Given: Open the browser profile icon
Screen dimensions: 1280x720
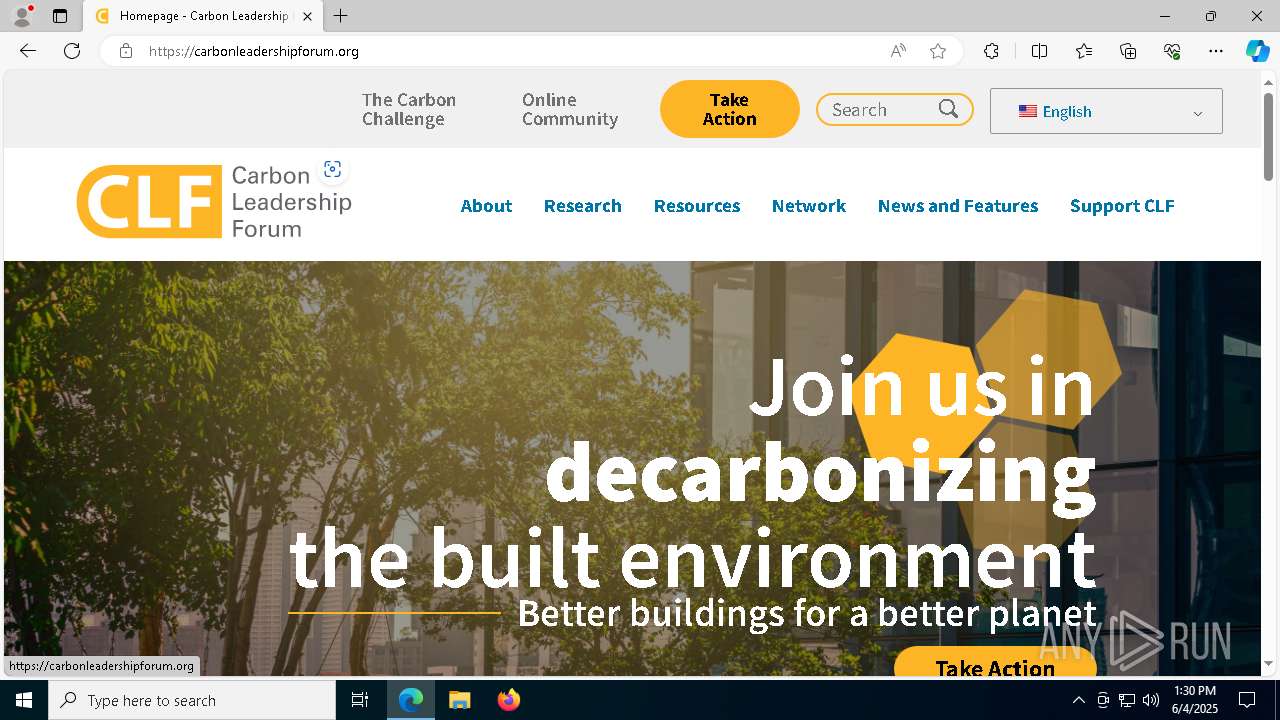Looking at the screenshot, I should pyautogui.click(x=22, y=16).
